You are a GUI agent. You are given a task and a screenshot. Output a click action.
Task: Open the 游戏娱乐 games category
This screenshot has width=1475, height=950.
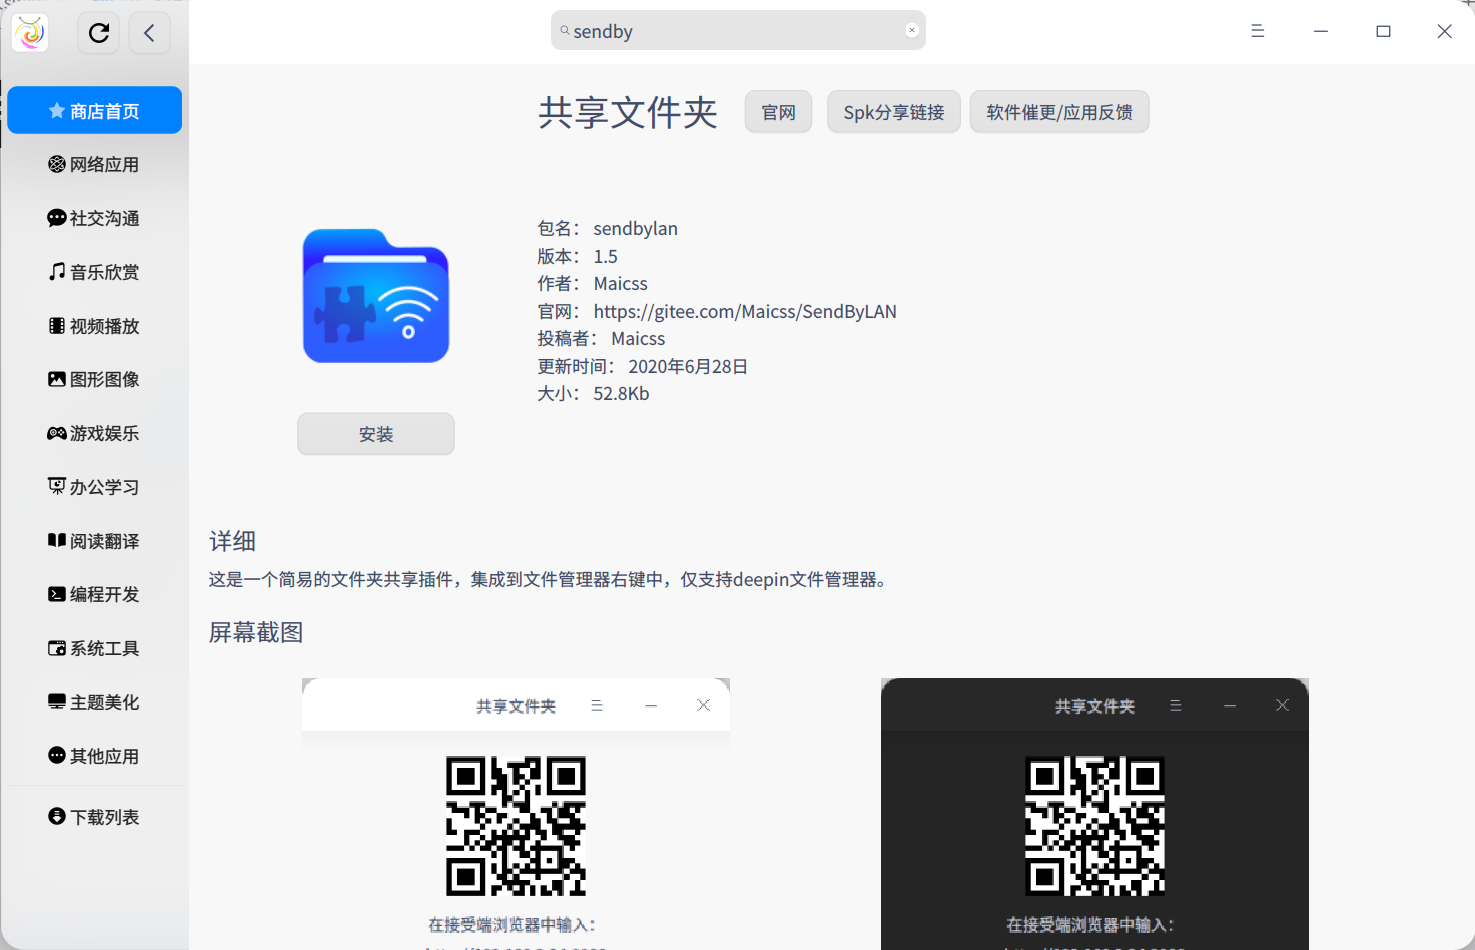click(x=94, y=433)
